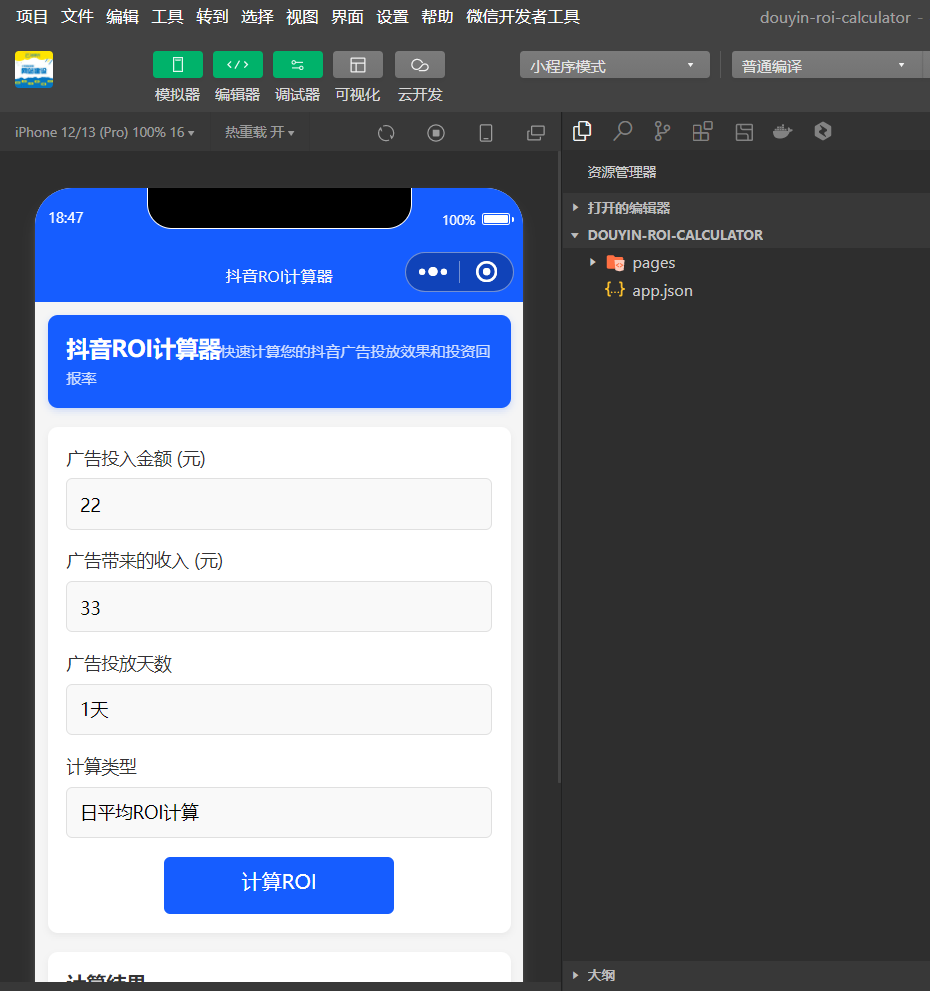Open the 设置 menu

click(x=392, y=16)
